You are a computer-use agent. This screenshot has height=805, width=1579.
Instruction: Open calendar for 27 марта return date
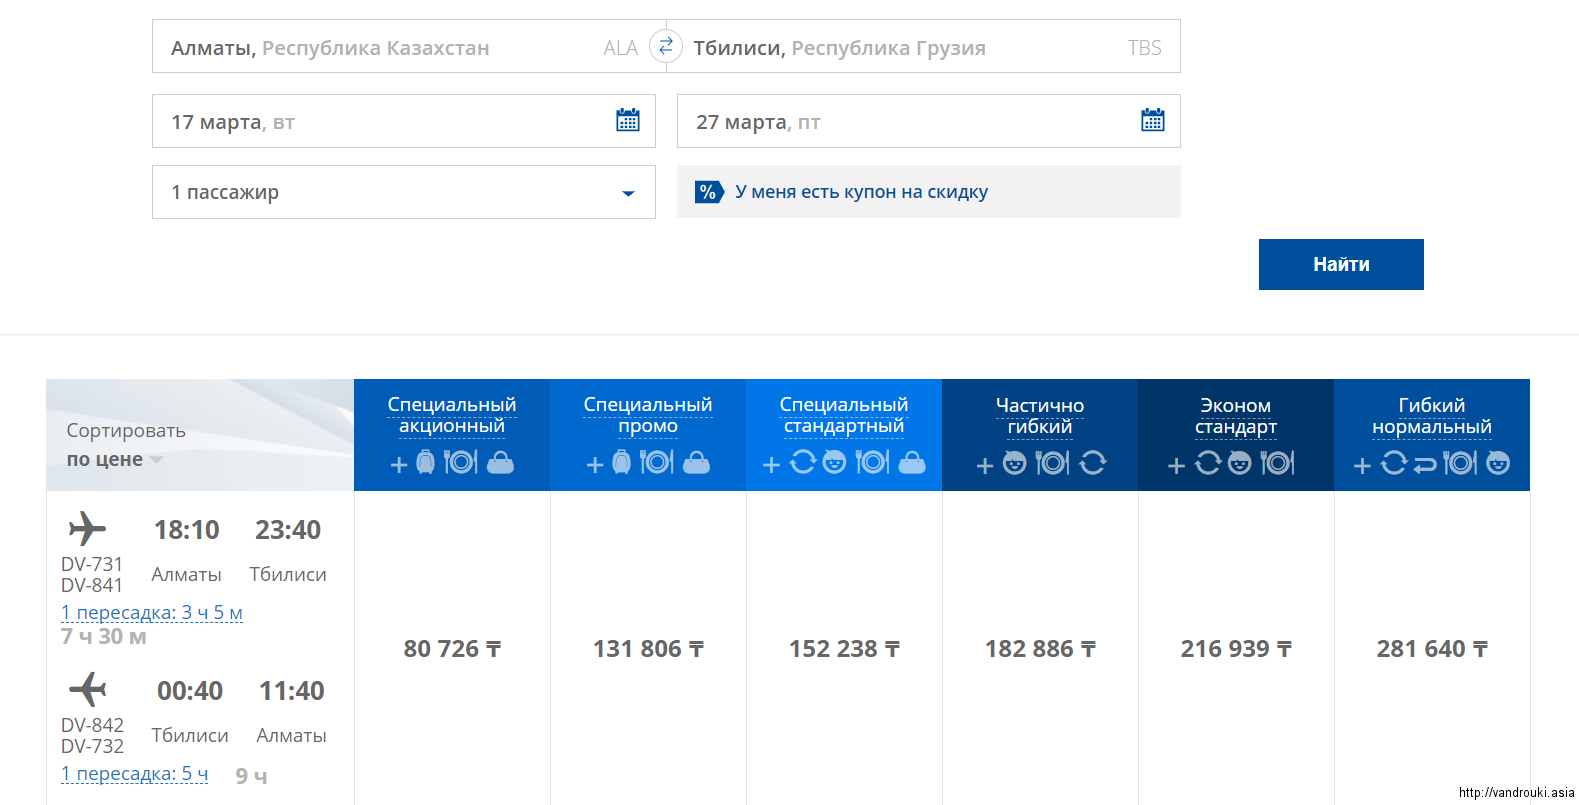point(1153,120)
